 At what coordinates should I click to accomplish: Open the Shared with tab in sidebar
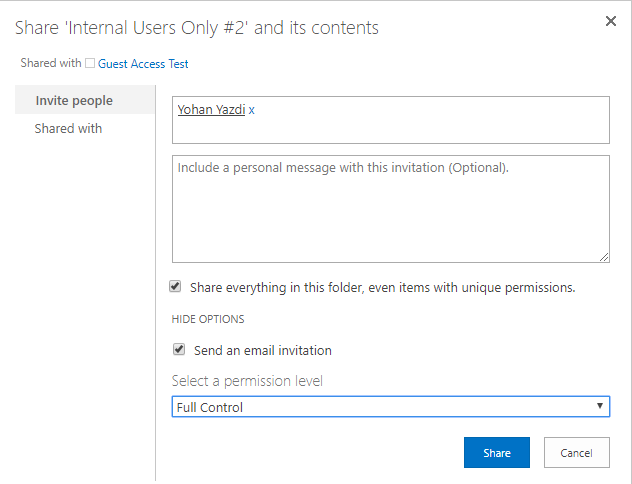68,129
